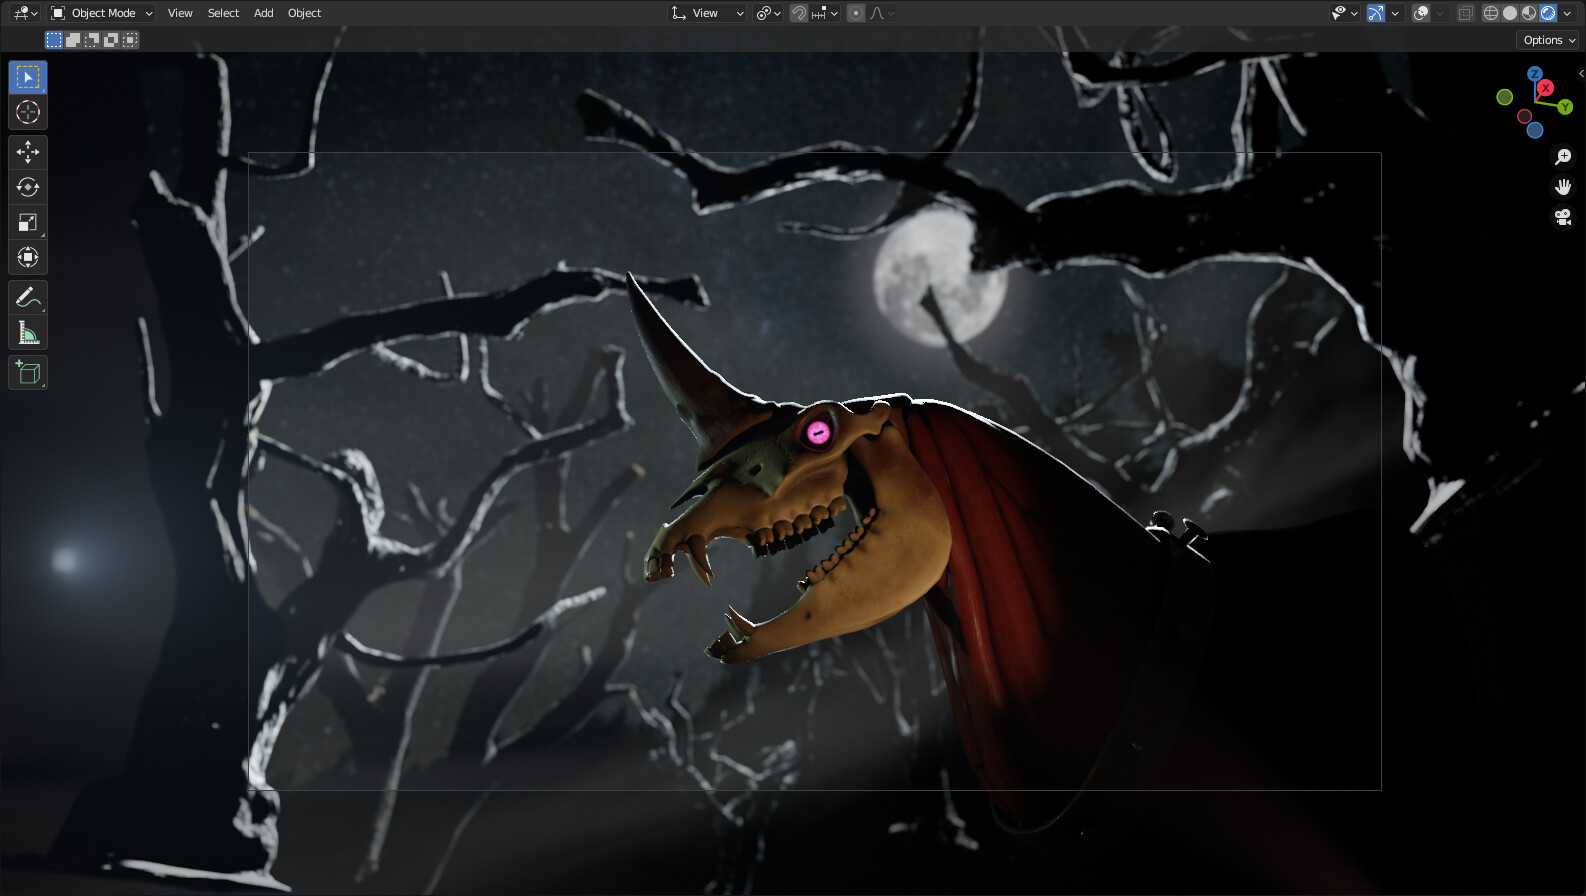The width and height of the screenshot is (1586, 896).
Task: Open snapping options dropdown
Action: pyautogui.click(x=825, y=13)
